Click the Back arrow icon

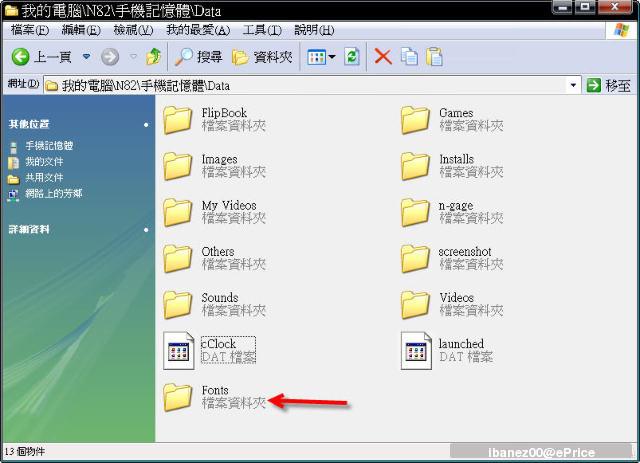tap(20, 57)
